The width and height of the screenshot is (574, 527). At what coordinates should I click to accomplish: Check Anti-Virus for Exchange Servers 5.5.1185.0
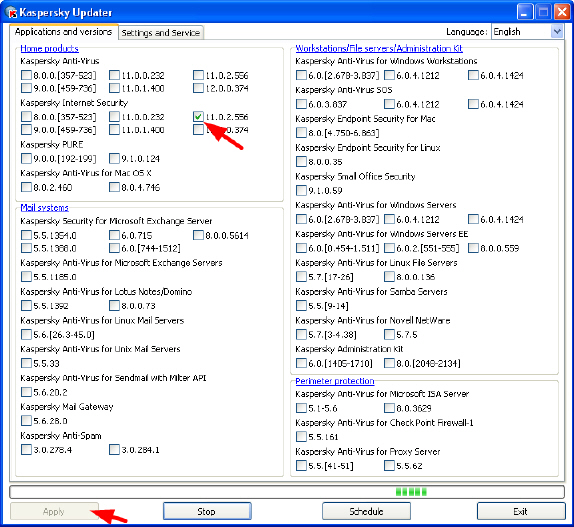click(26, 277)
